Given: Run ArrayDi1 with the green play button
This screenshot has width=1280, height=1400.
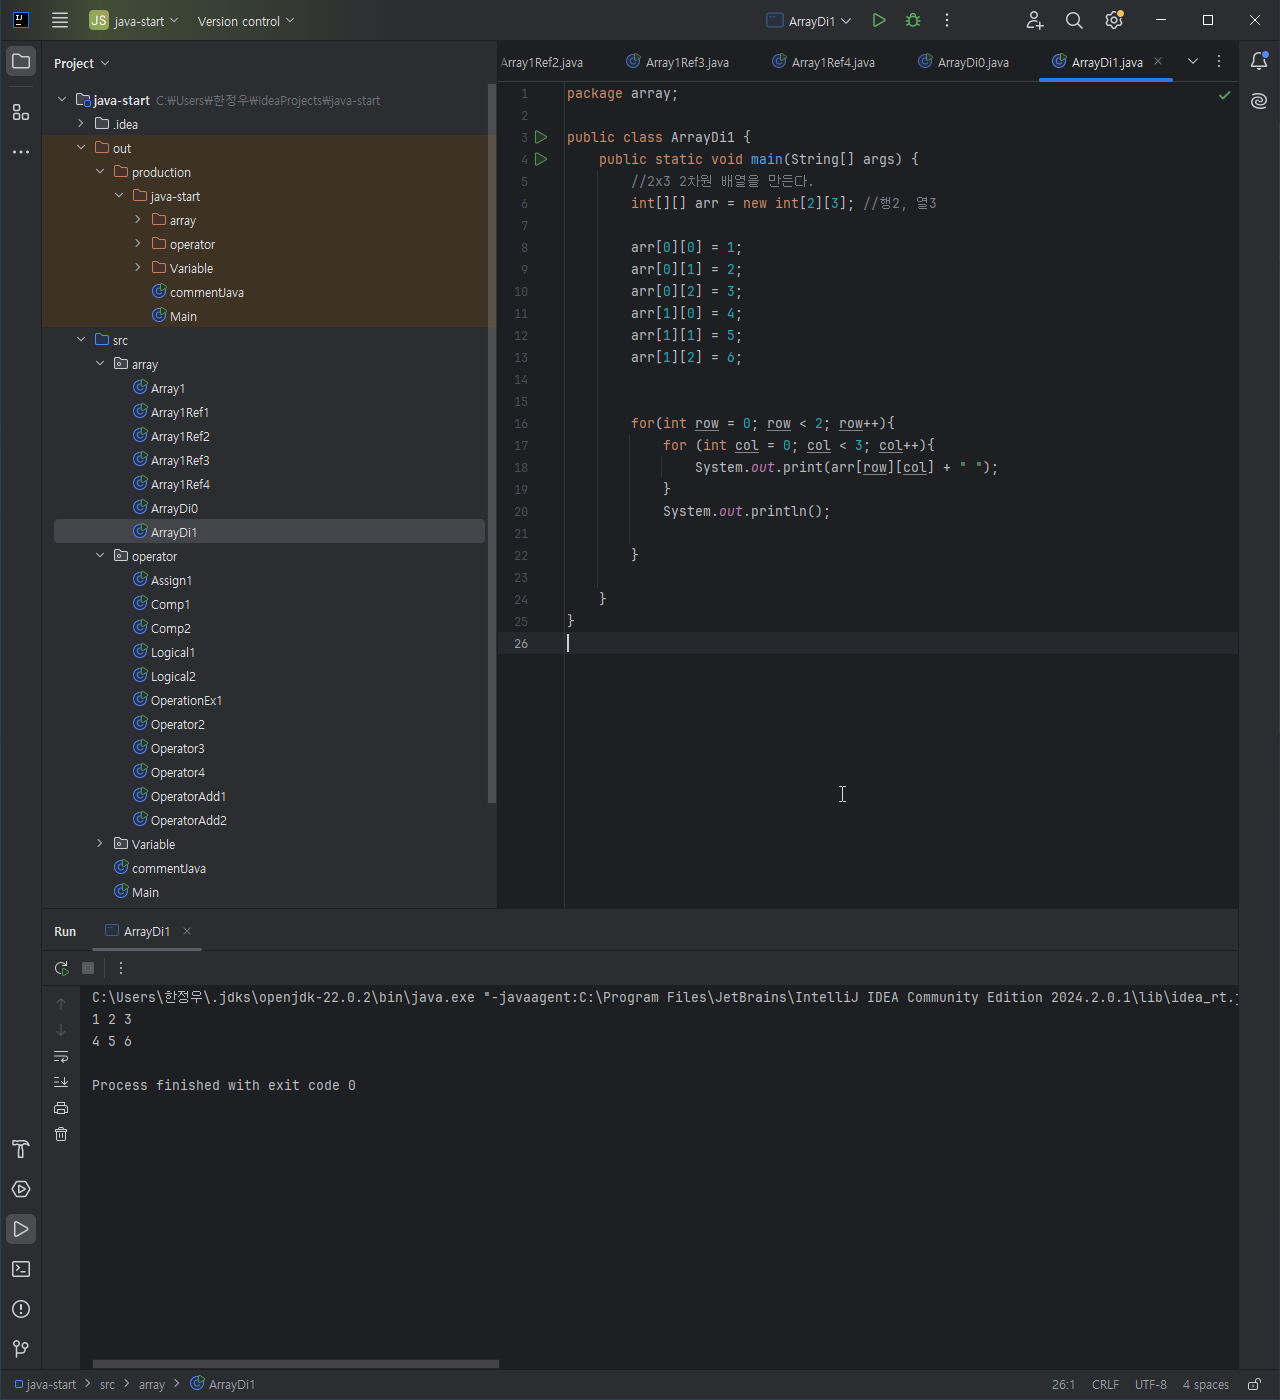Looking at the screenshot, I should [879, 20].
